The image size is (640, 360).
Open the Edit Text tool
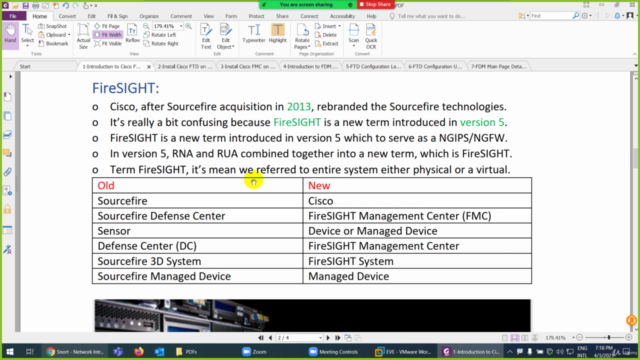(x=206, y=36)
